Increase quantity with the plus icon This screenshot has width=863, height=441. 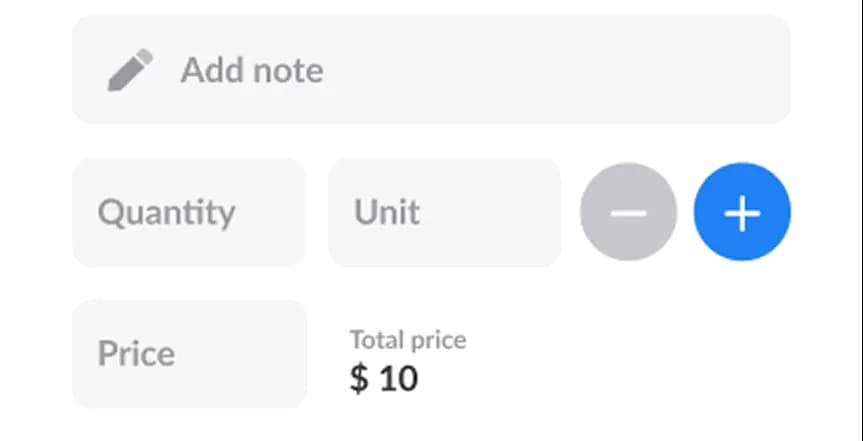pos(742,212)
